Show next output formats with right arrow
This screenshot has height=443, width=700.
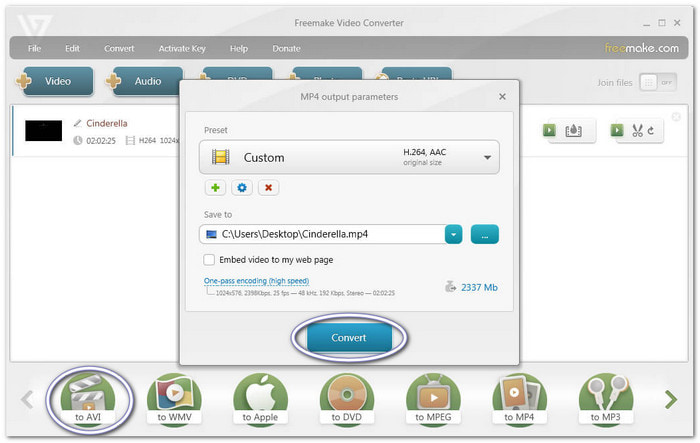pos(671,399)
